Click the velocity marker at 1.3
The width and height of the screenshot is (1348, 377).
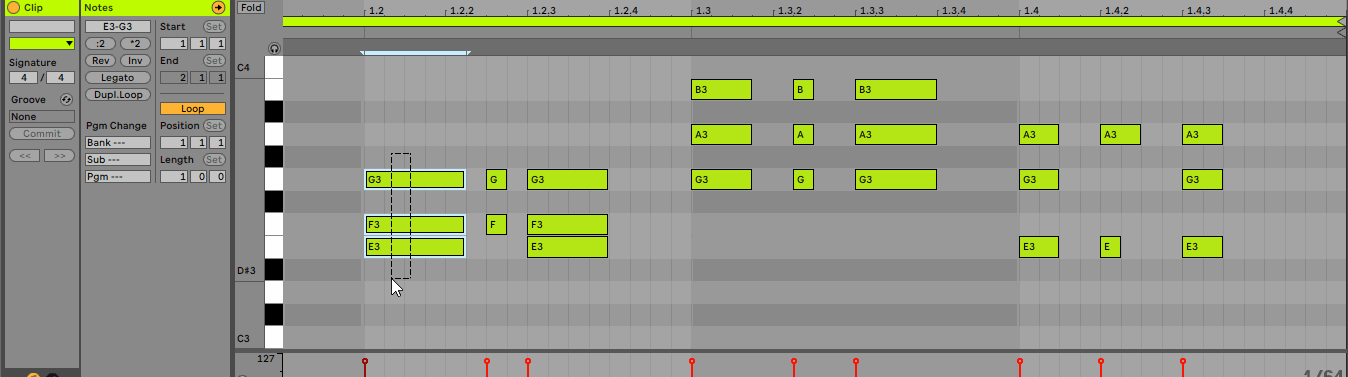(x=692, y=360)
